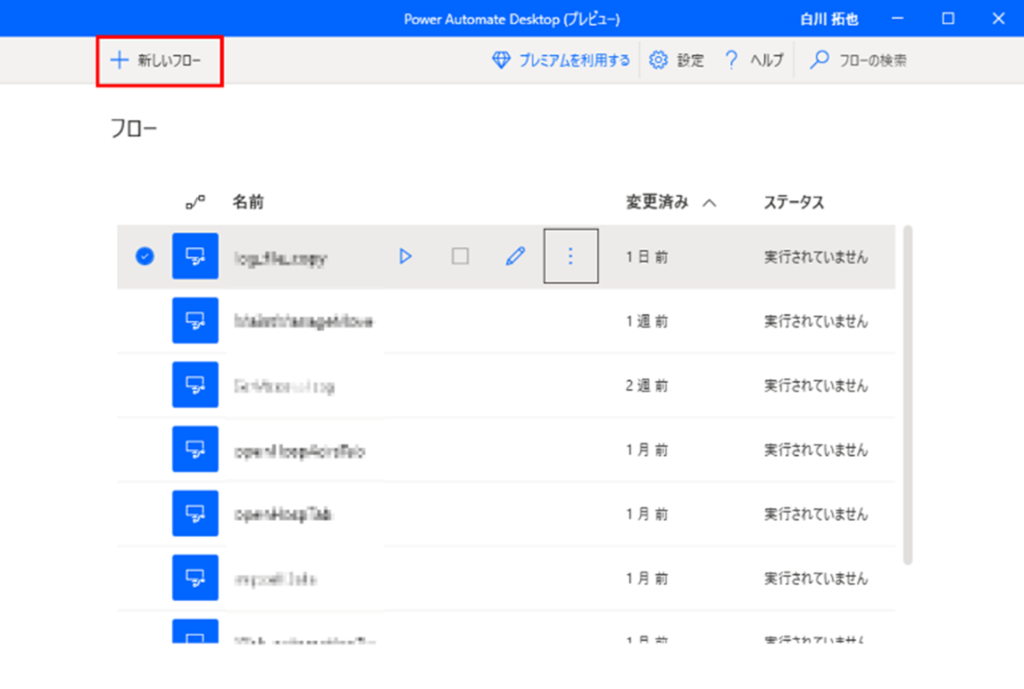Click the 1 週 前 cell
Viewport: 1024px width, 689px height.
coord(647,321)
